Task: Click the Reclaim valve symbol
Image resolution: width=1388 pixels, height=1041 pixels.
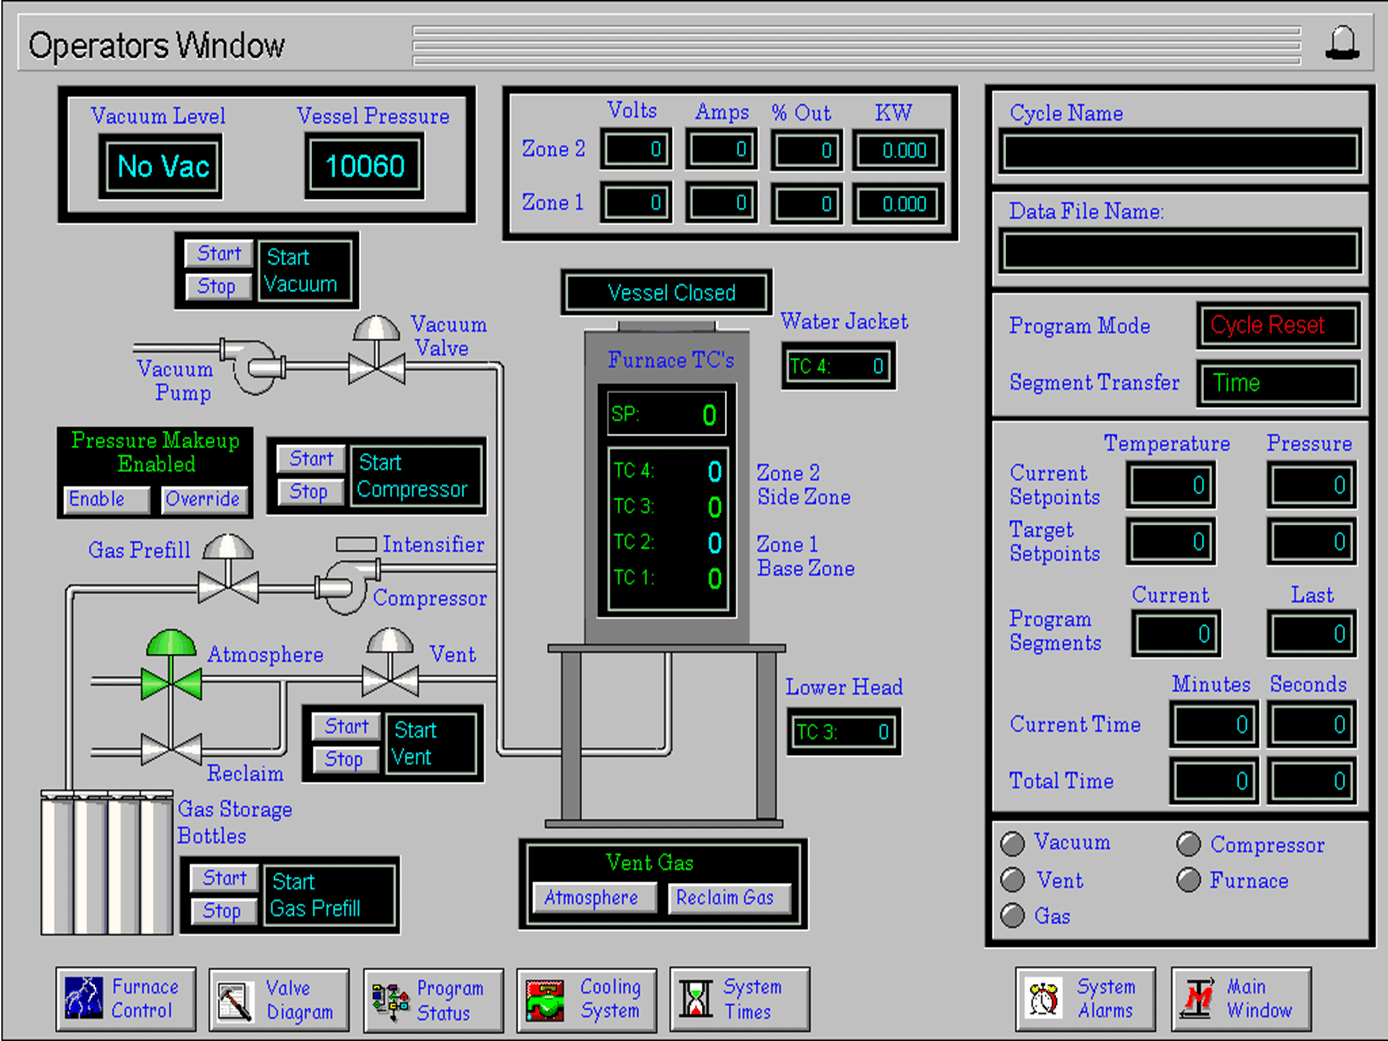Action: pos(171,748)
